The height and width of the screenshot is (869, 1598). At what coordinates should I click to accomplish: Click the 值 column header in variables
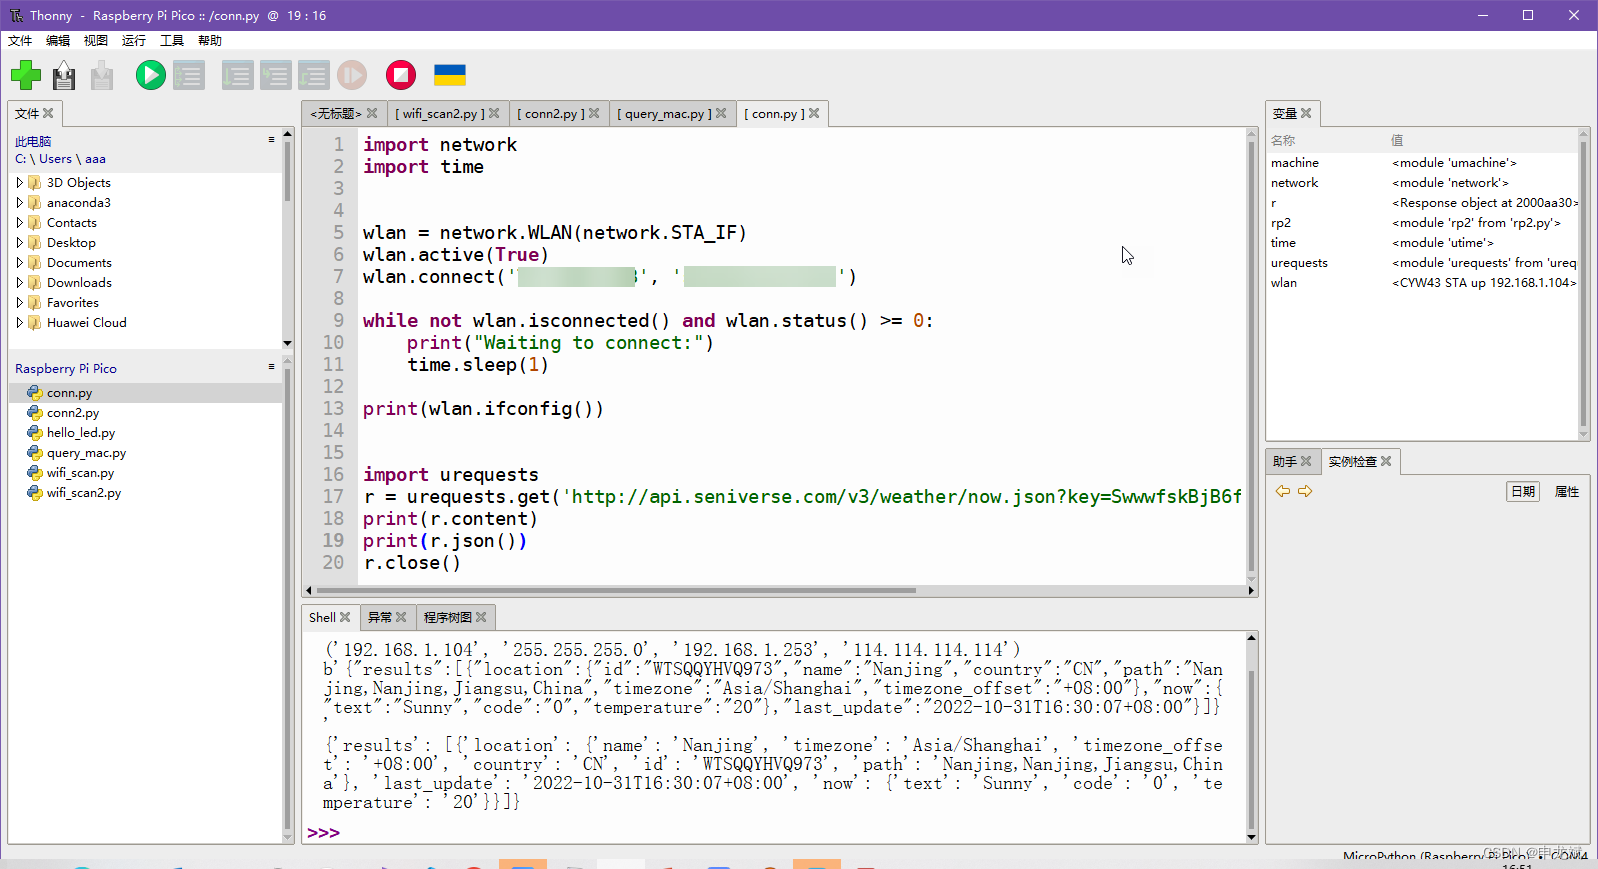pos(1397,141)
